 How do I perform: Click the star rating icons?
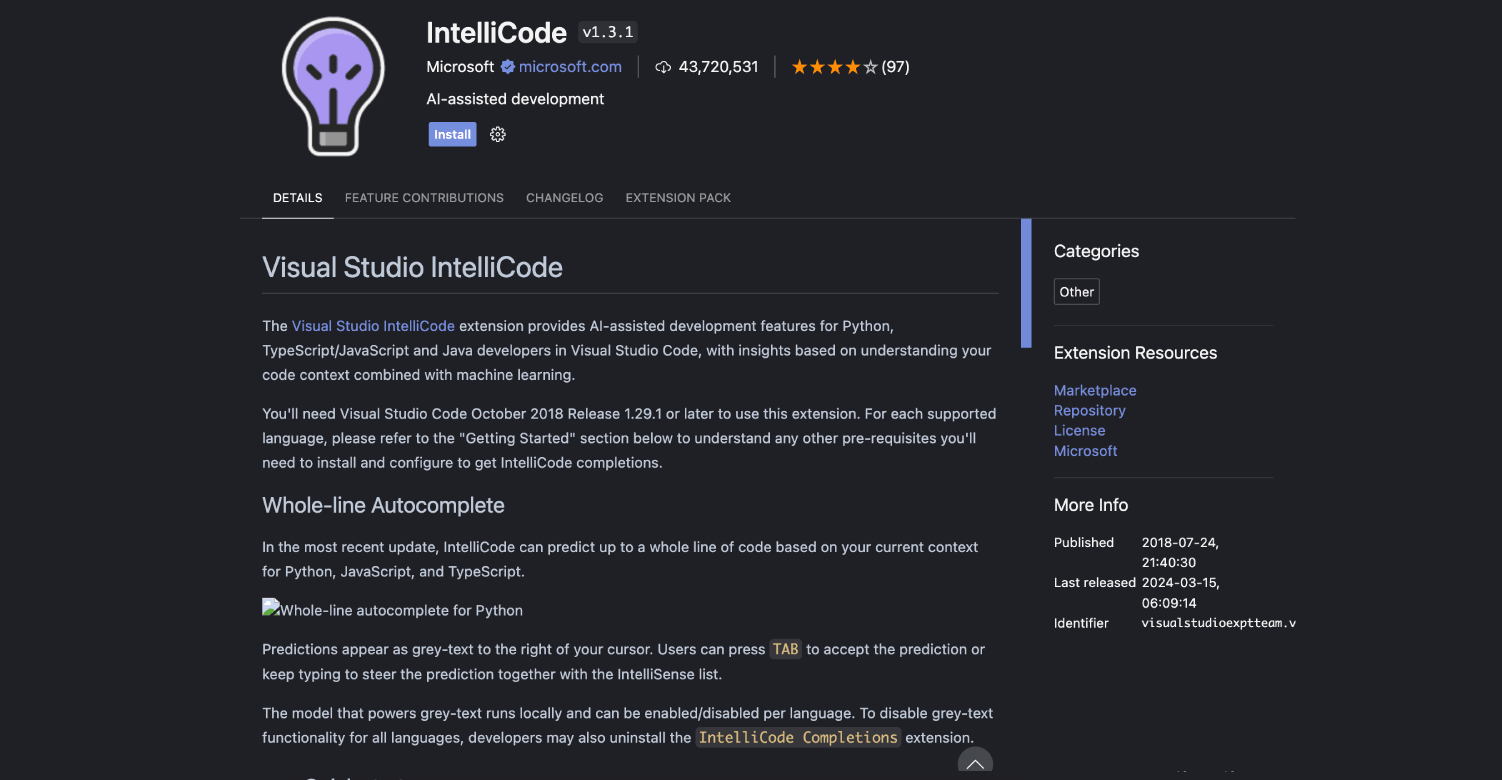click(x=834, y=67)
